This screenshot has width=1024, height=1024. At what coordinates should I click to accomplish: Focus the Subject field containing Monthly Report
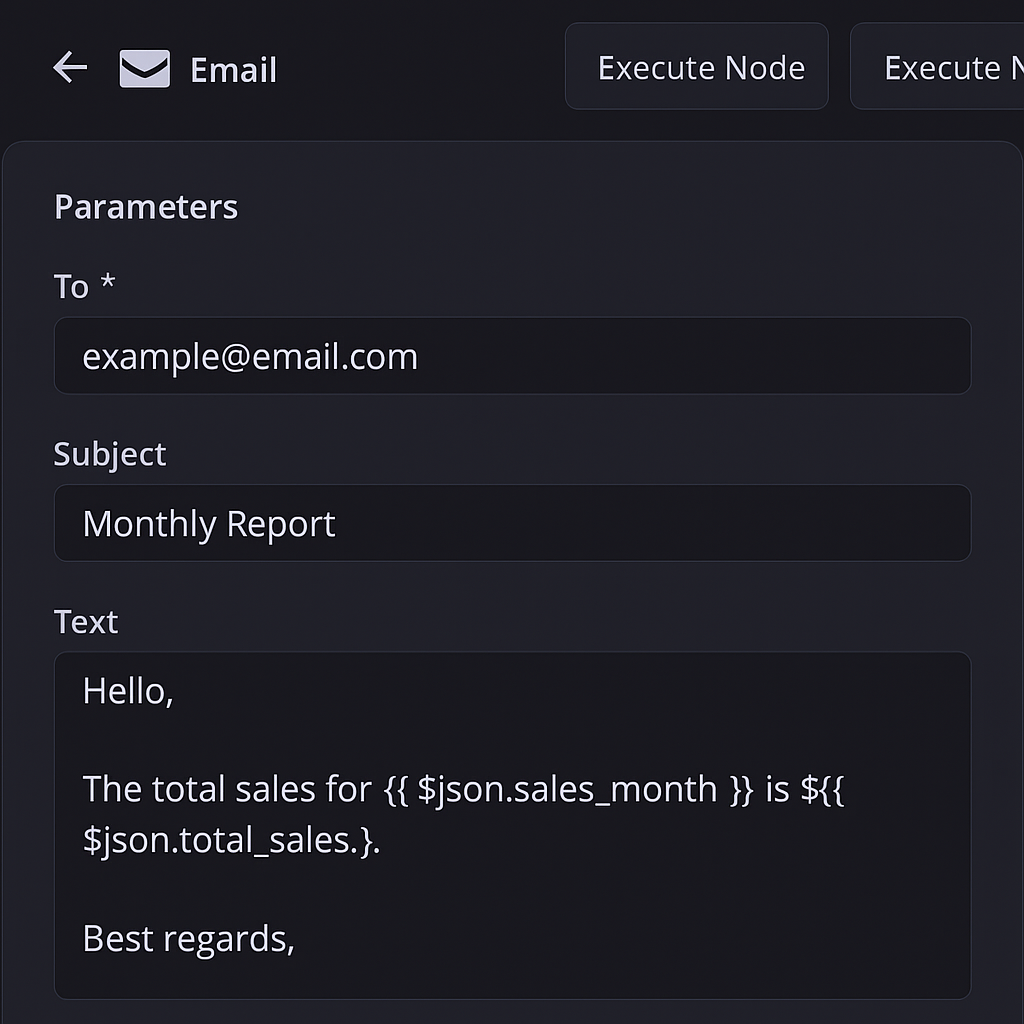pos(512,523)
